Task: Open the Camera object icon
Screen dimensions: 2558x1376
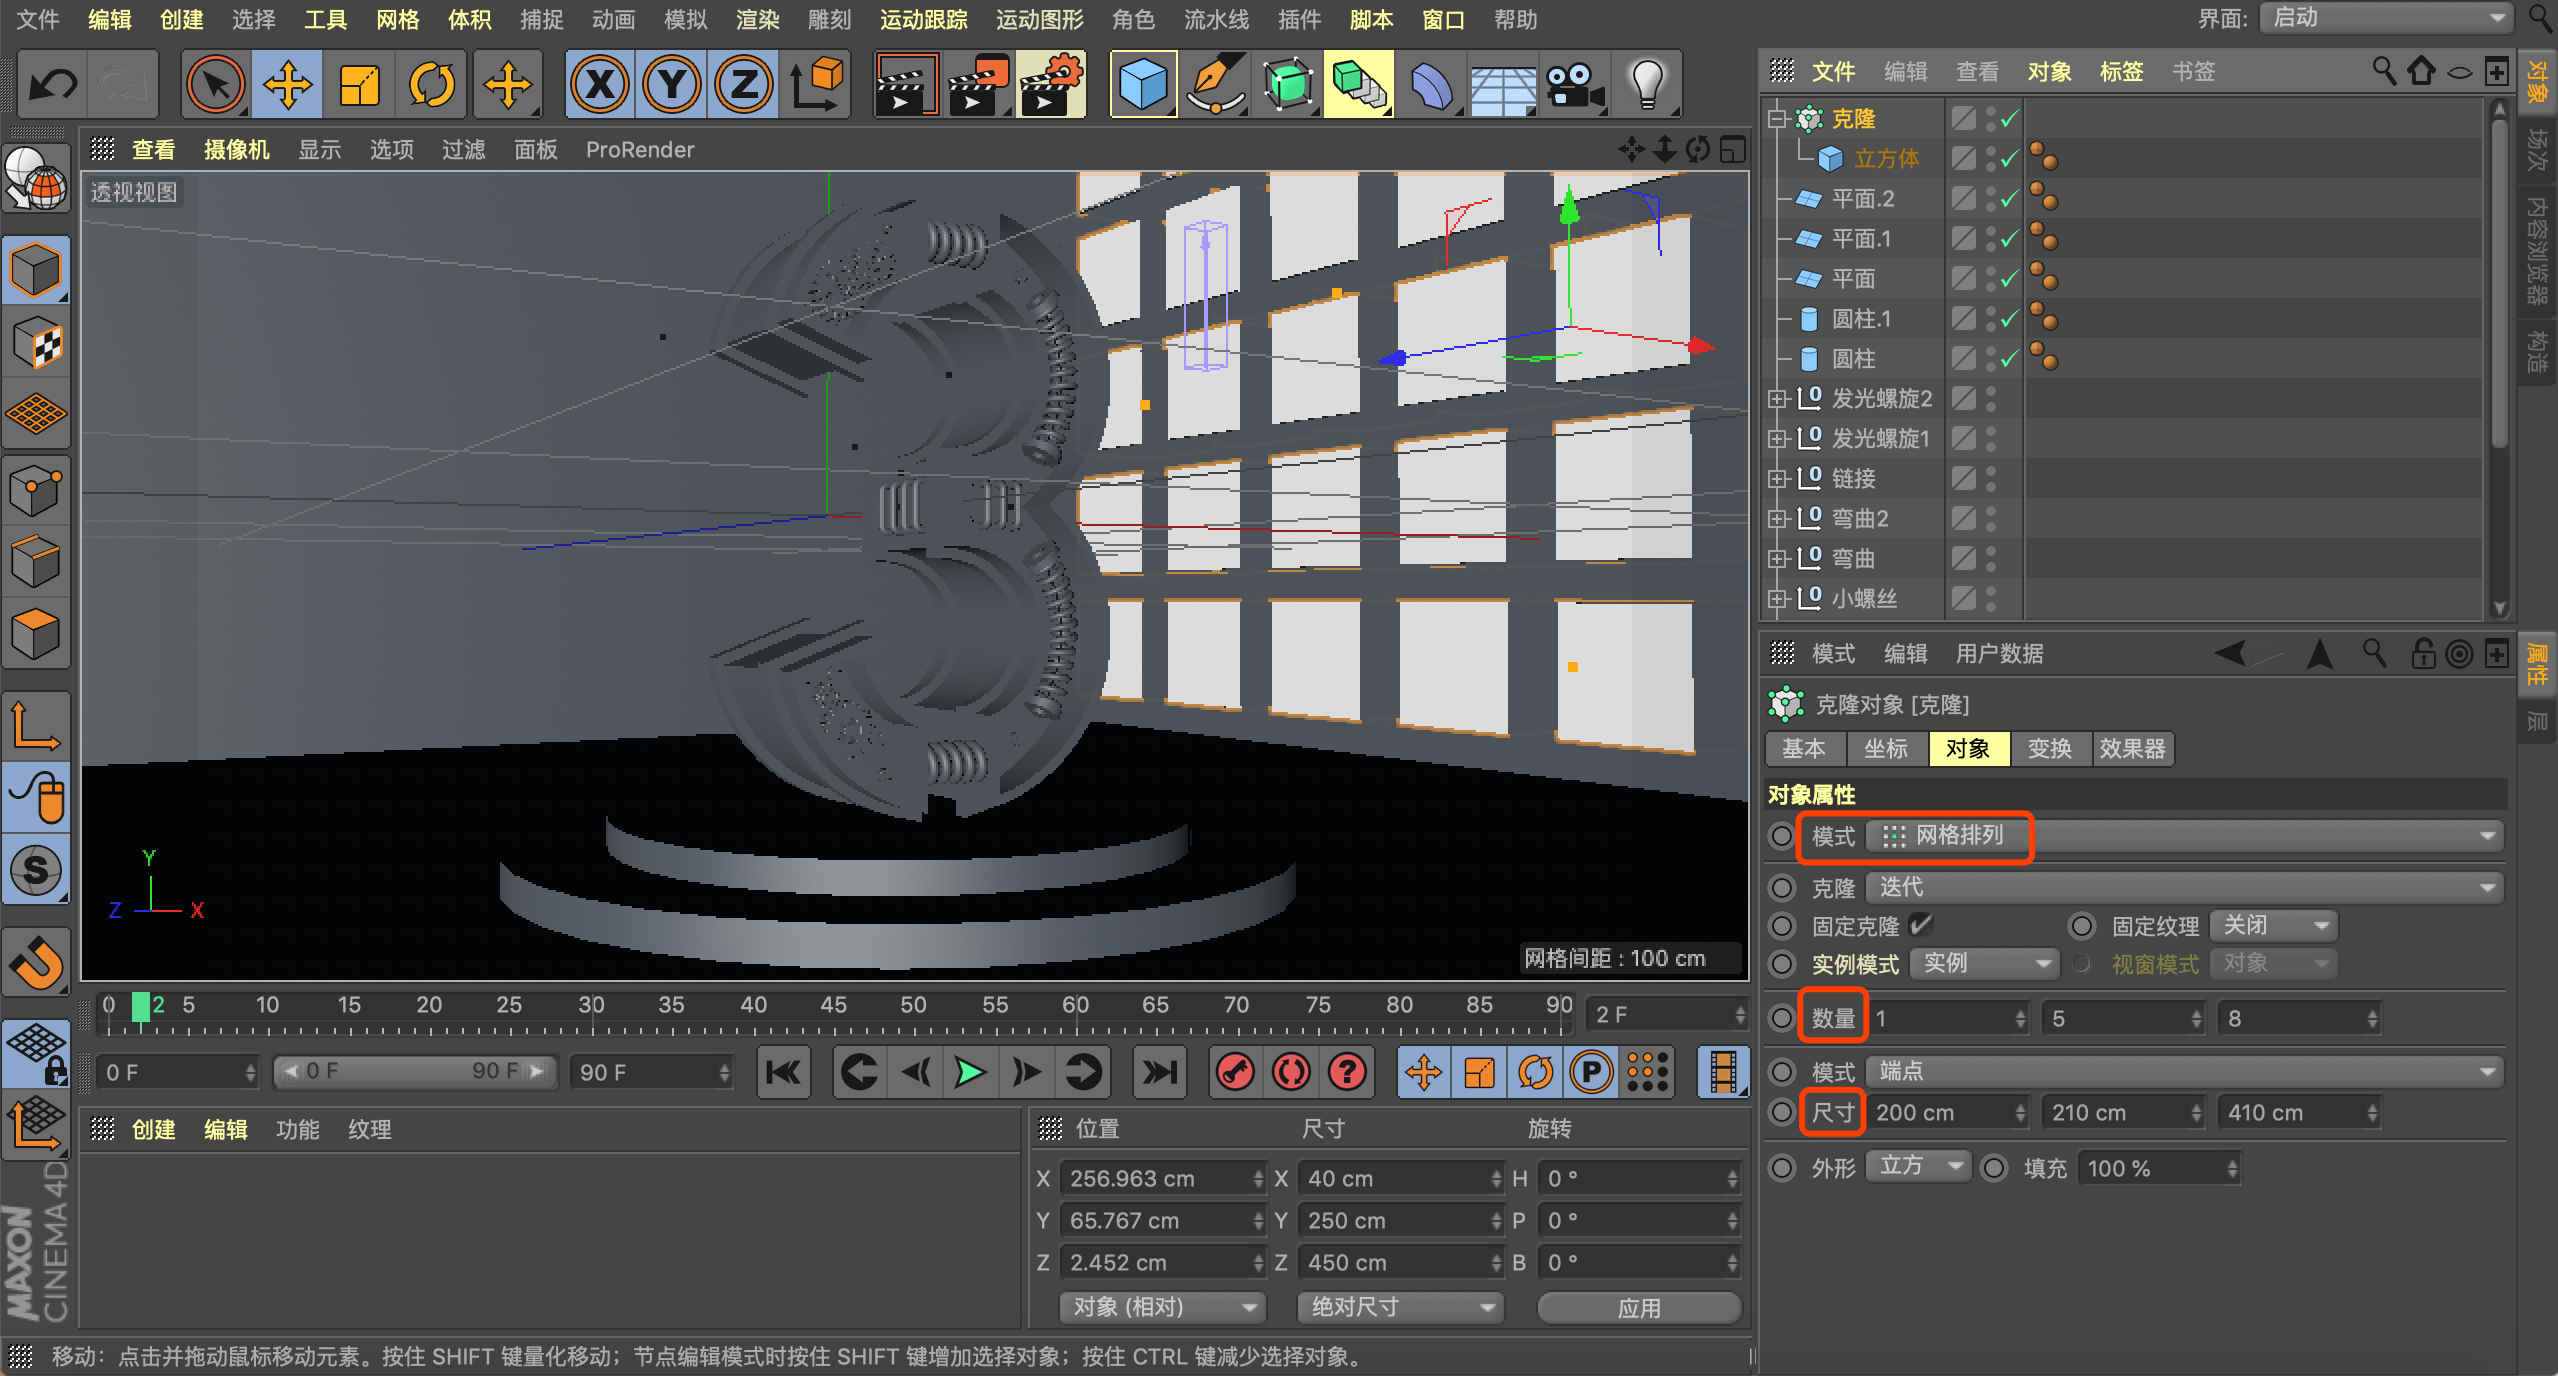Action: tap(1574, 85)
